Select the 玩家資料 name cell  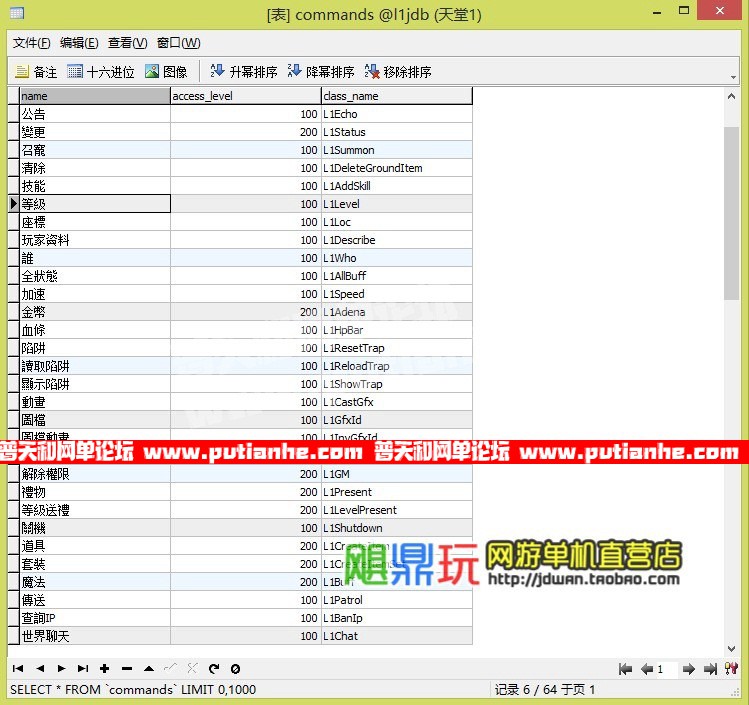click(95, 240)
